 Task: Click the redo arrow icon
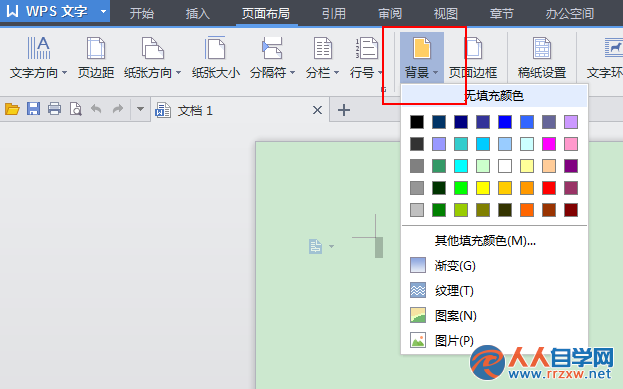[118, 108]
